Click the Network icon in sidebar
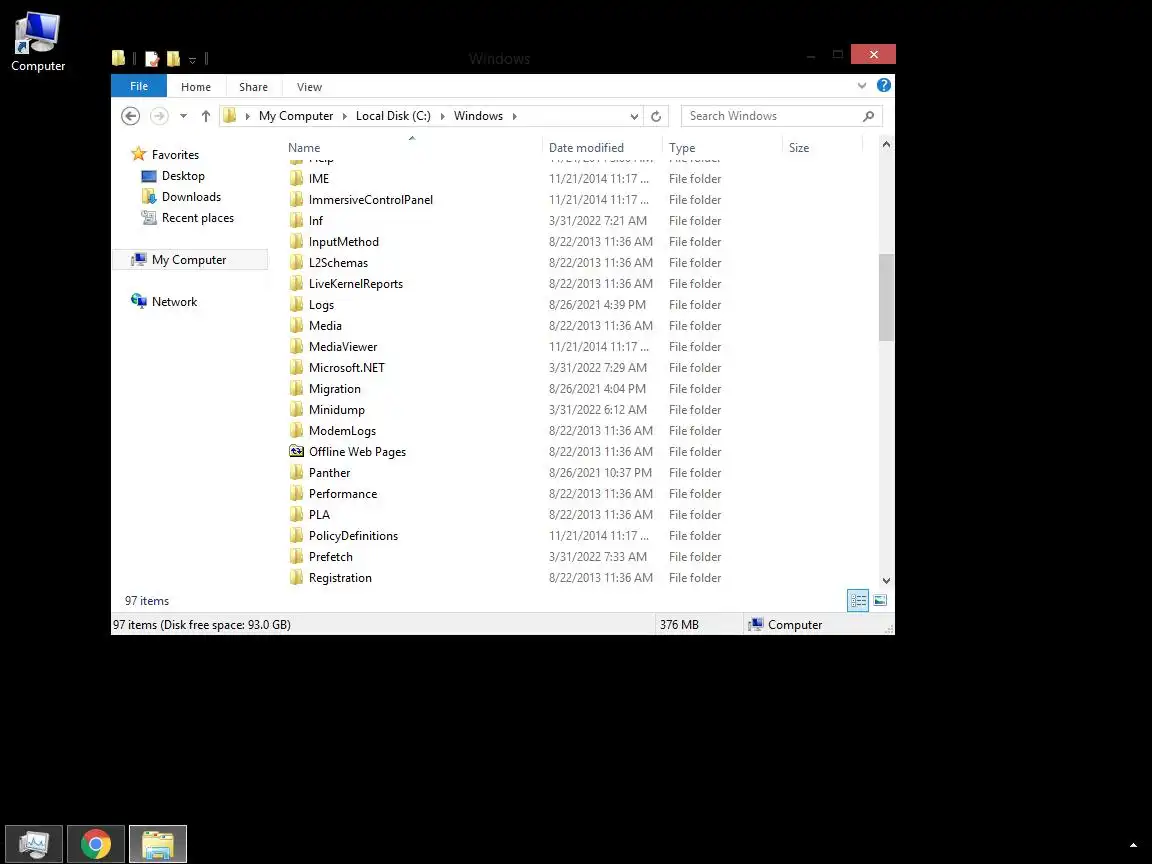This screenshot has height=864, width=1152. point(138,301)
